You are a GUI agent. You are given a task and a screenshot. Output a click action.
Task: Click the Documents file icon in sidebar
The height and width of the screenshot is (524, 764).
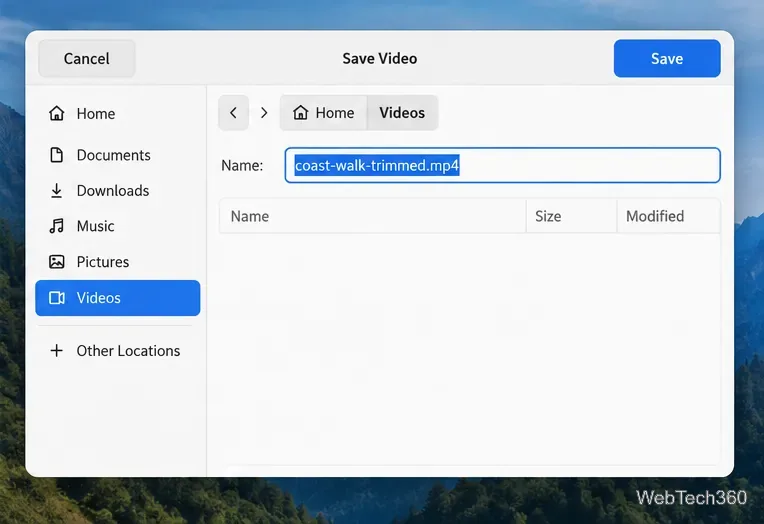[57, 155]
